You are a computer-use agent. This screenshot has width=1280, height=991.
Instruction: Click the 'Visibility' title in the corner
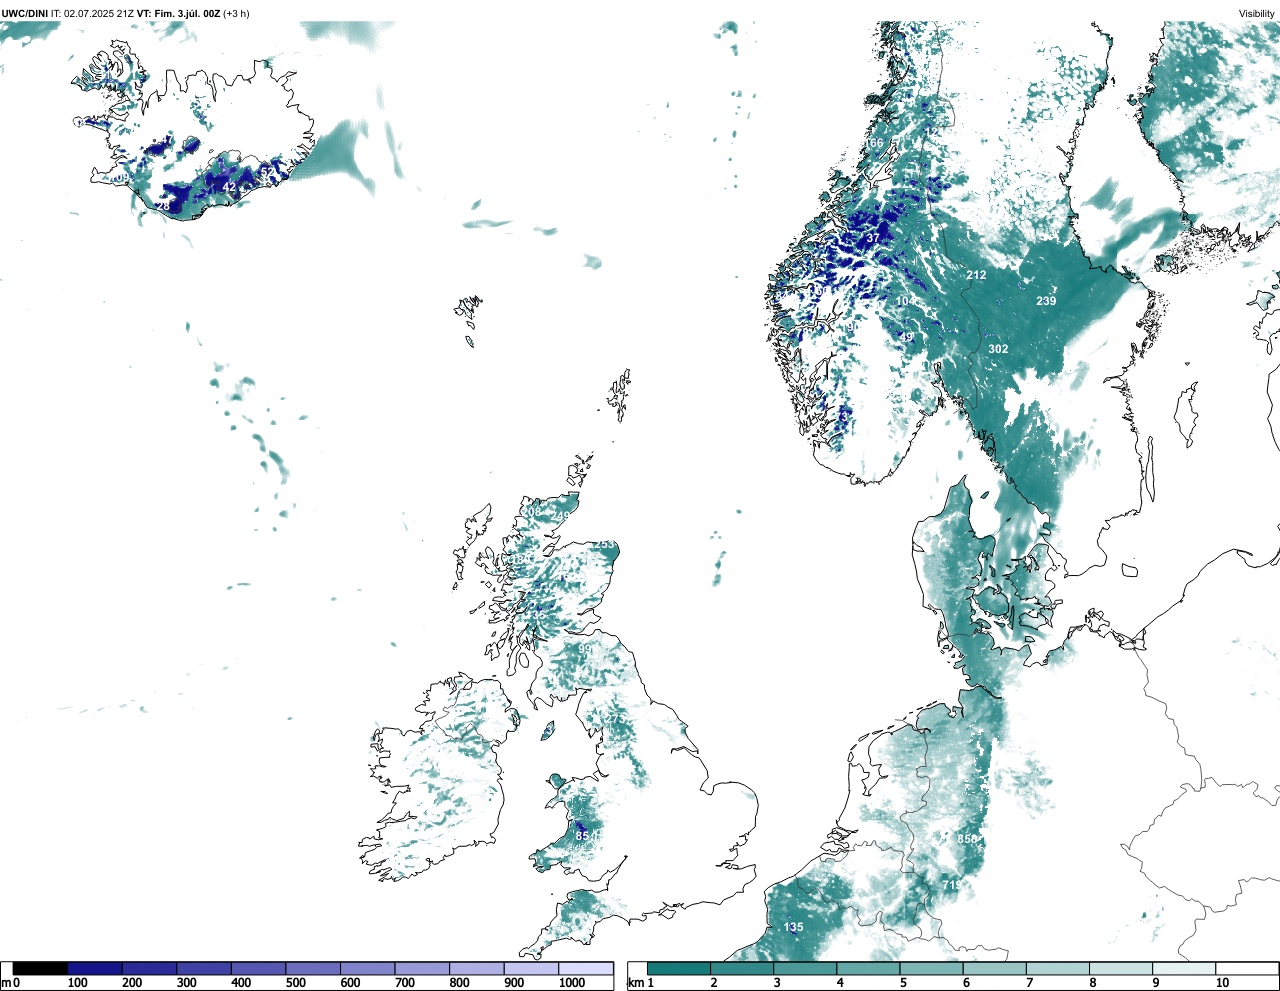tap(1257, 13)
